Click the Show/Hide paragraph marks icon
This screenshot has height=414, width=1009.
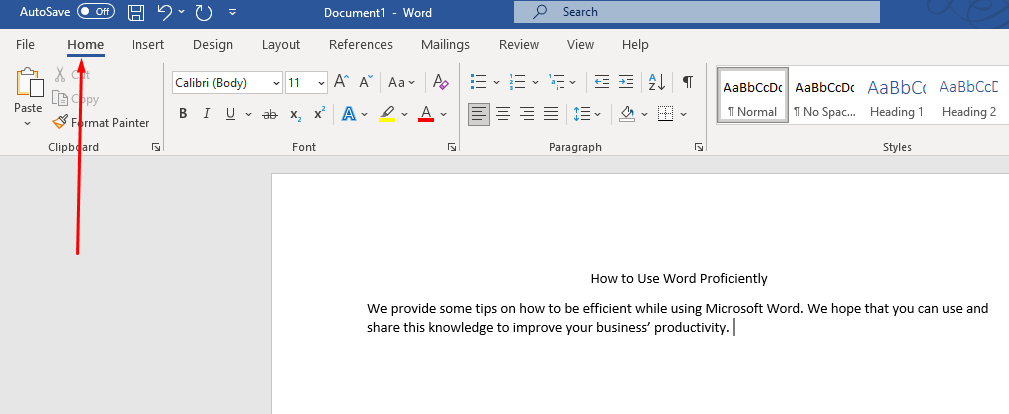(687, 82)
